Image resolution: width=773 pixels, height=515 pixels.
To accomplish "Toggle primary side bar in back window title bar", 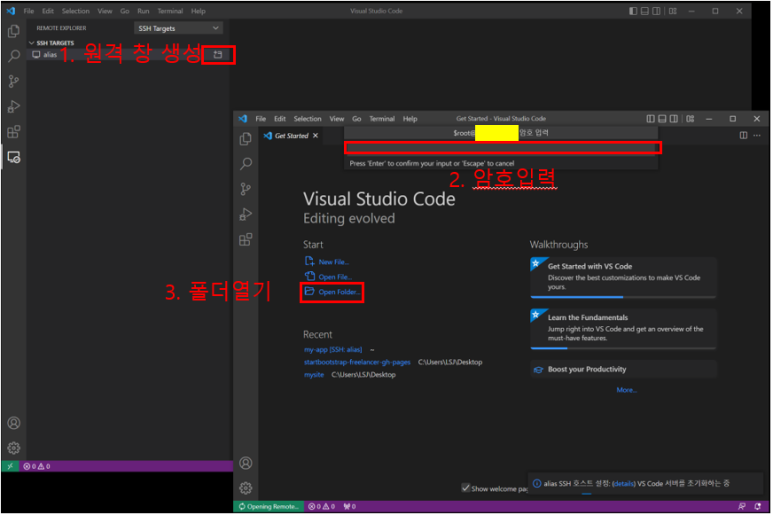I will click(x=633, y=11).
